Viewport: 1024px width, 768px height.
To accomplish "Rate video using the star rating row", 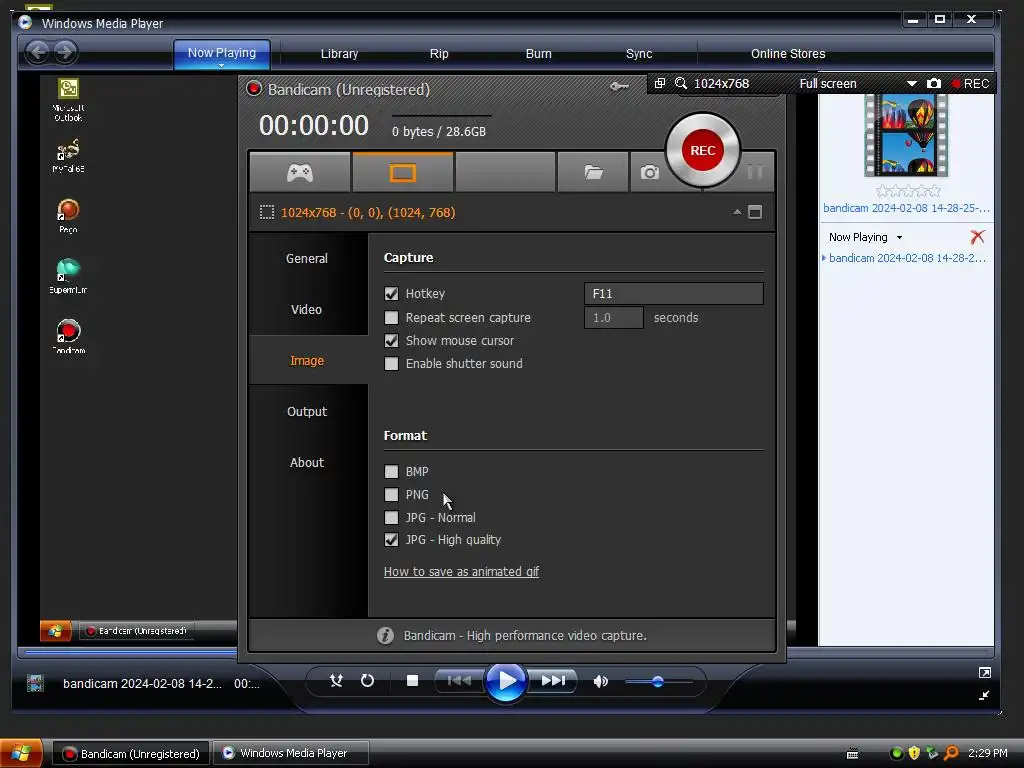I will [908, 191].
